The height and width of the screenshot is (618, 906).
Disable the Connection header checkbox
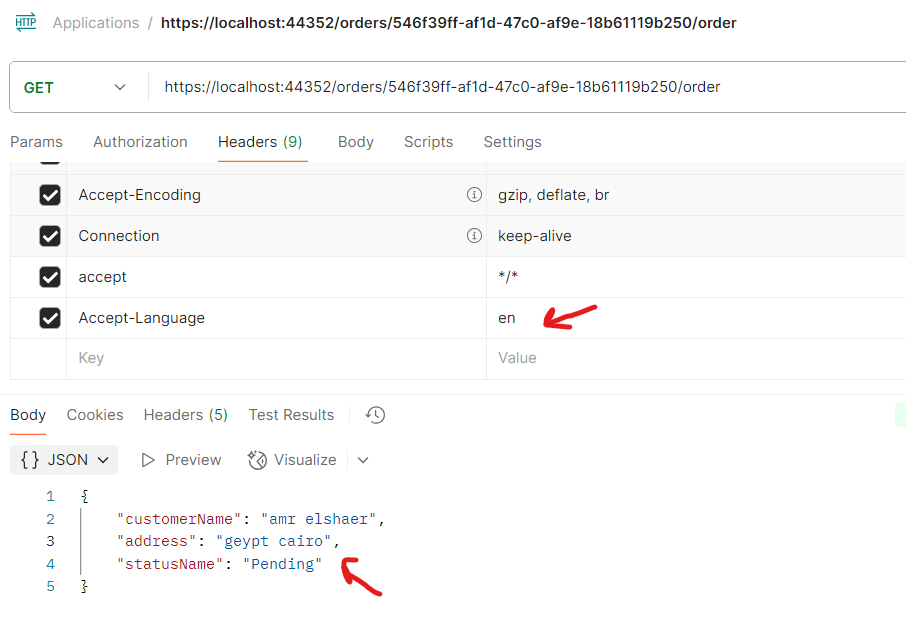pyautogui.click(x=50, y=236)
